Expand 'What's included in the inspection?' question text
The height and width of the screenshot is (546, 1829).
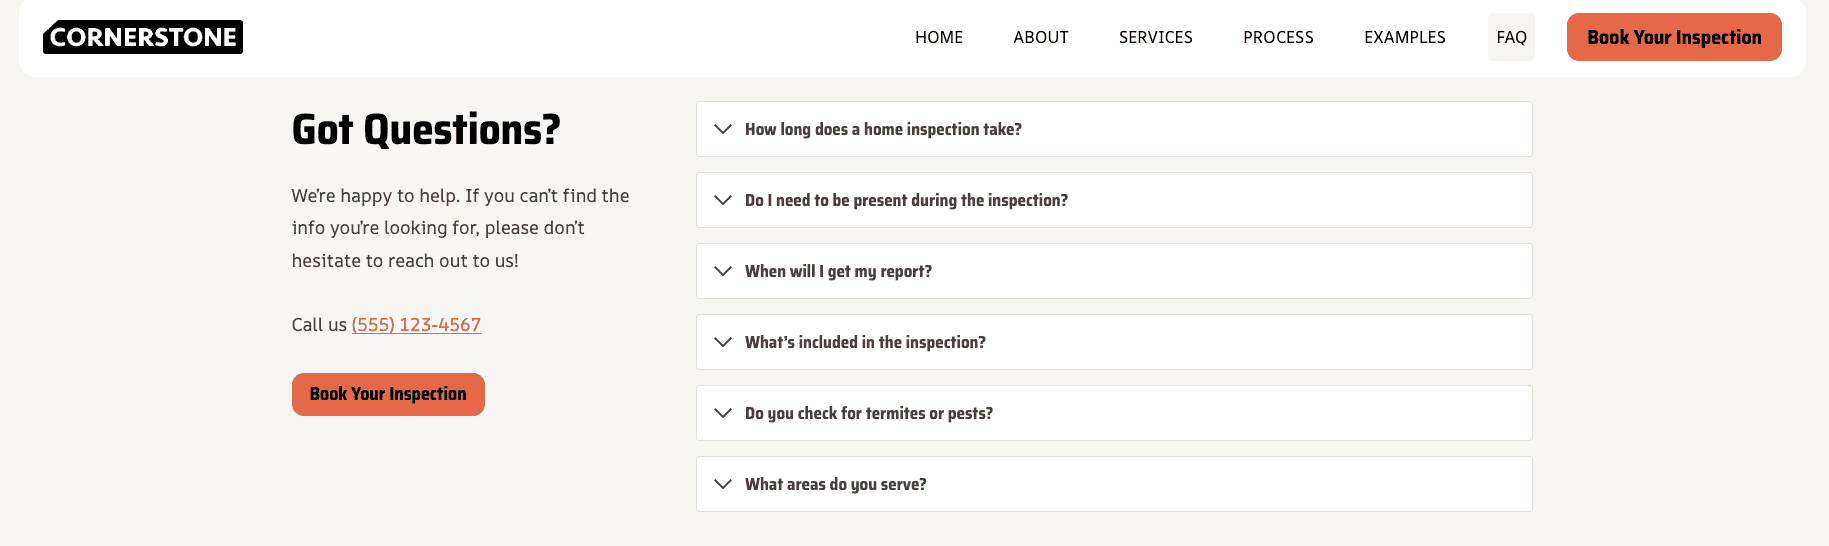point(865,342)
